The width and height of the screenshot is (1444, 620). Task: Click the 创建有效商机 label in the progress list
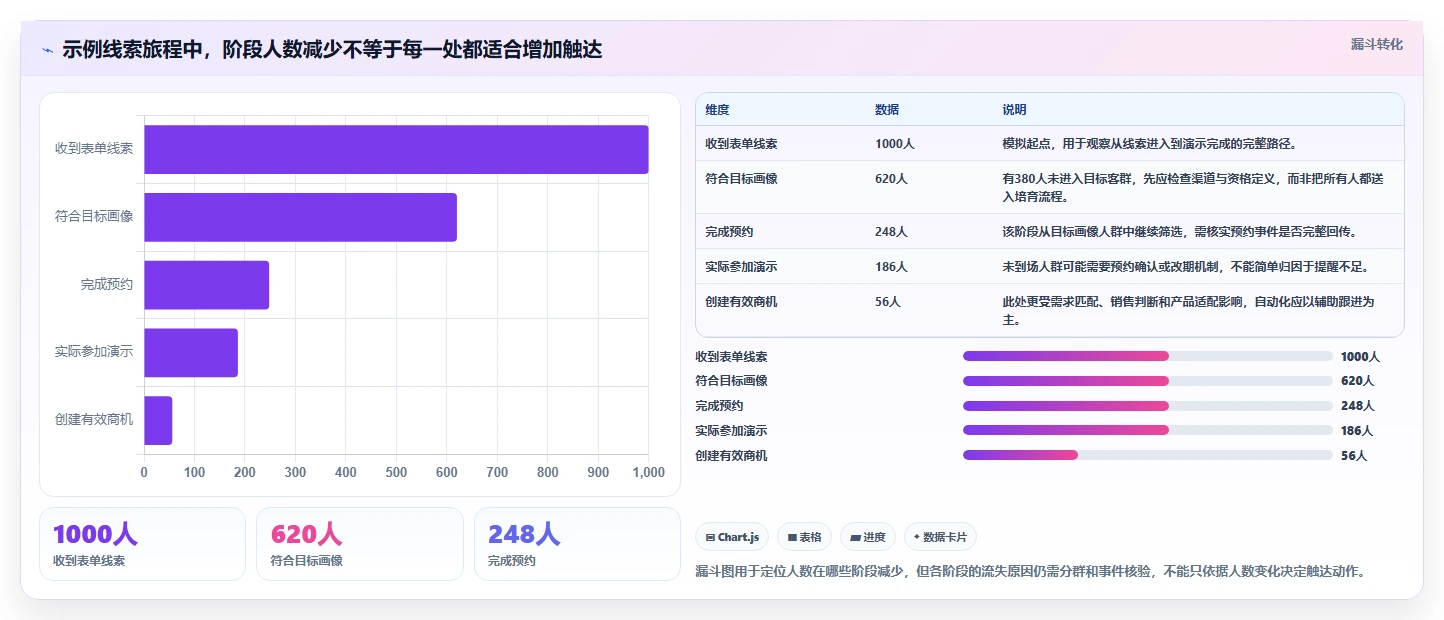point(731,455)
